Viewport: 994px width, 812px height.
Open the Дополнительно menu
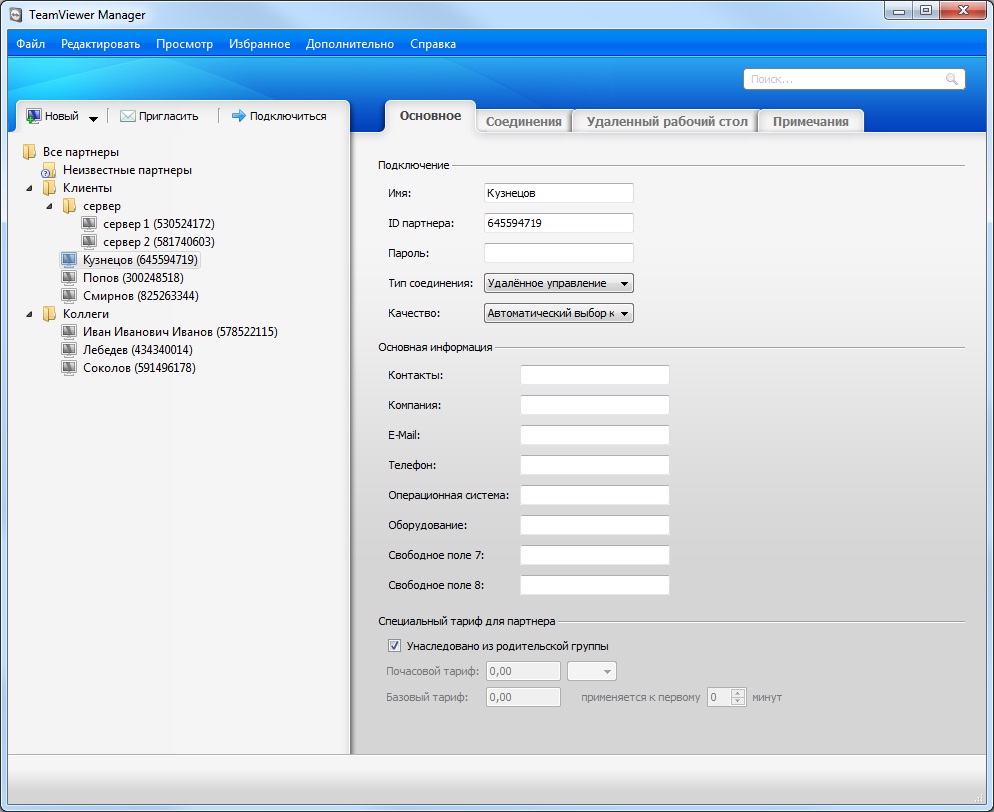pos(350,44)
